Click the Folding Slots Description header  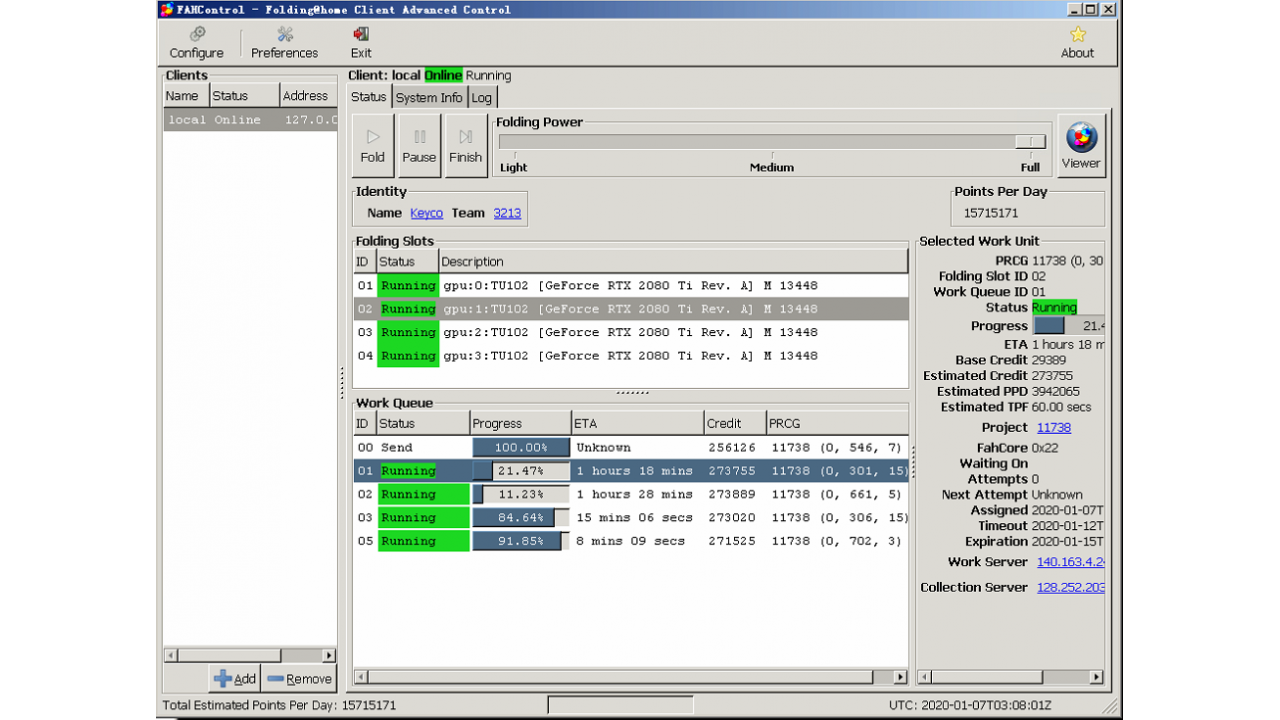pyautogui.click(x=673, y=262)
